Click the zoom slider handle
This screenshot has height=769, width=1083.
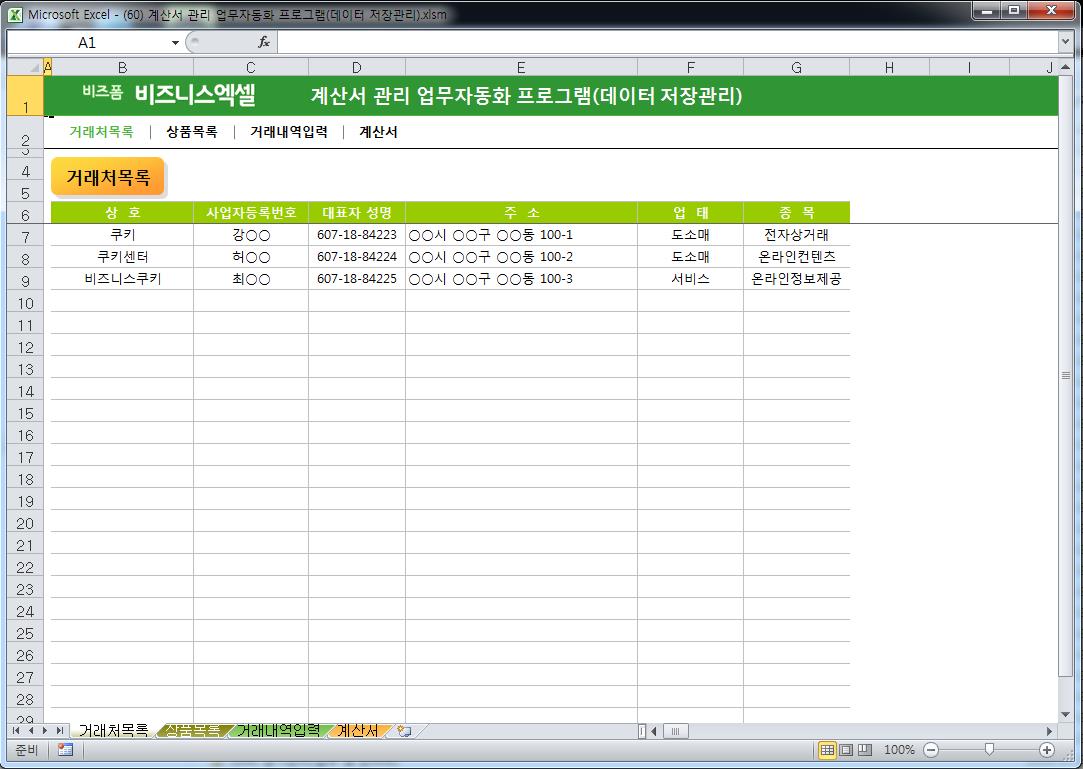coord(989,750)
